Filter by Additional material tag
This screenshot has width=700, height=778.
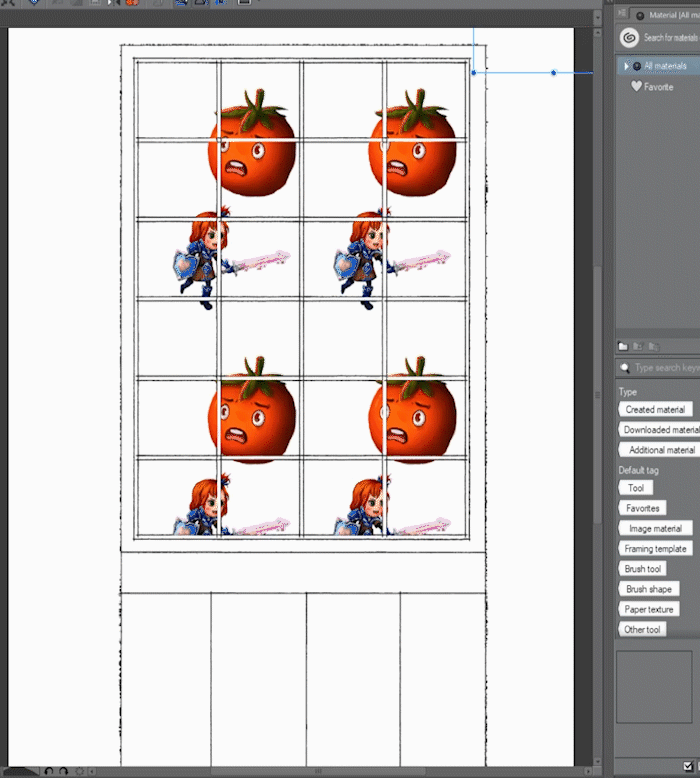tap(660, 450)
